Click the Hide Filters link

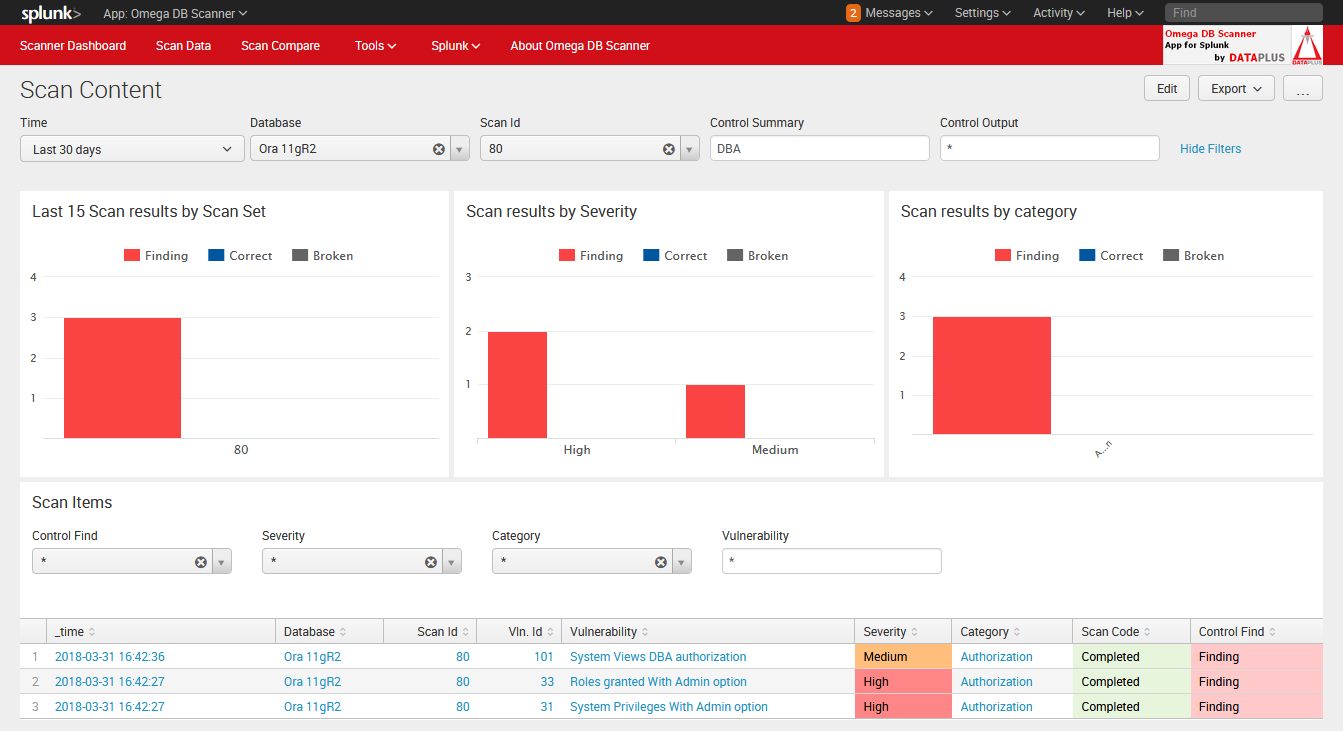pos(1210,149)
